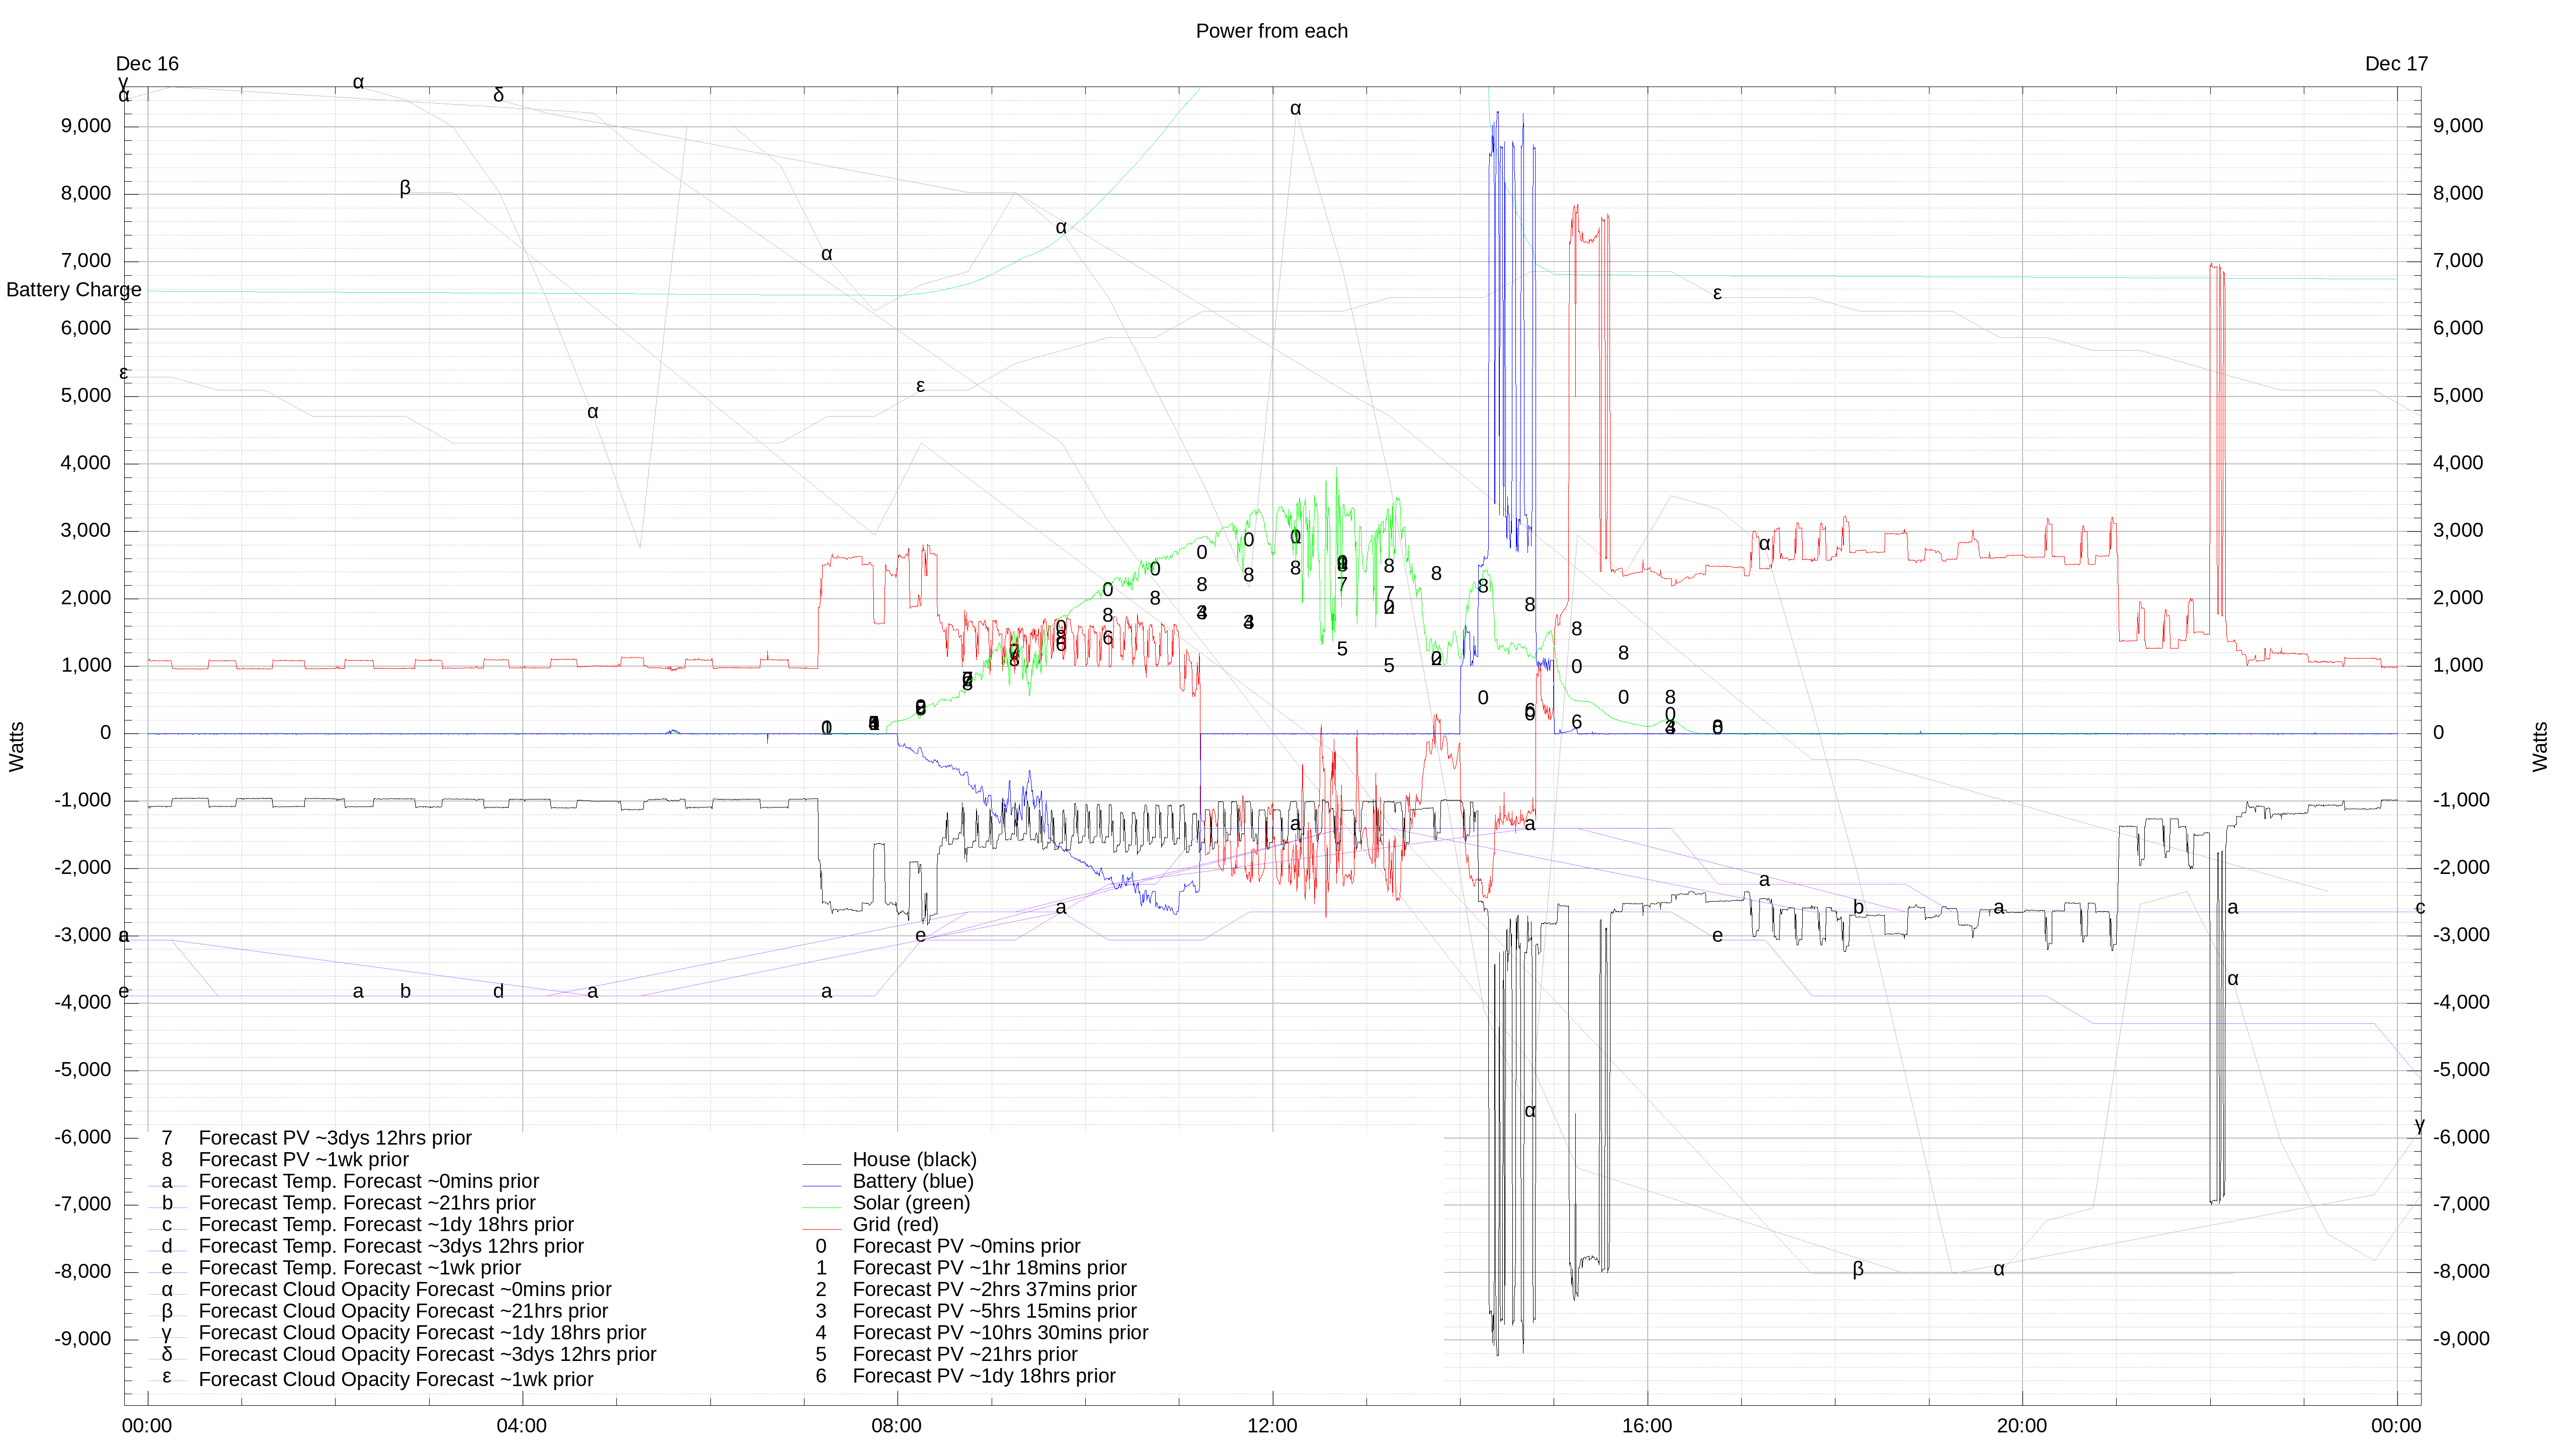Click legend entry 'Forecast PV ~21hrs prior'
The height and width of the screenshot is (1449, 2576).
[965, 1355]
